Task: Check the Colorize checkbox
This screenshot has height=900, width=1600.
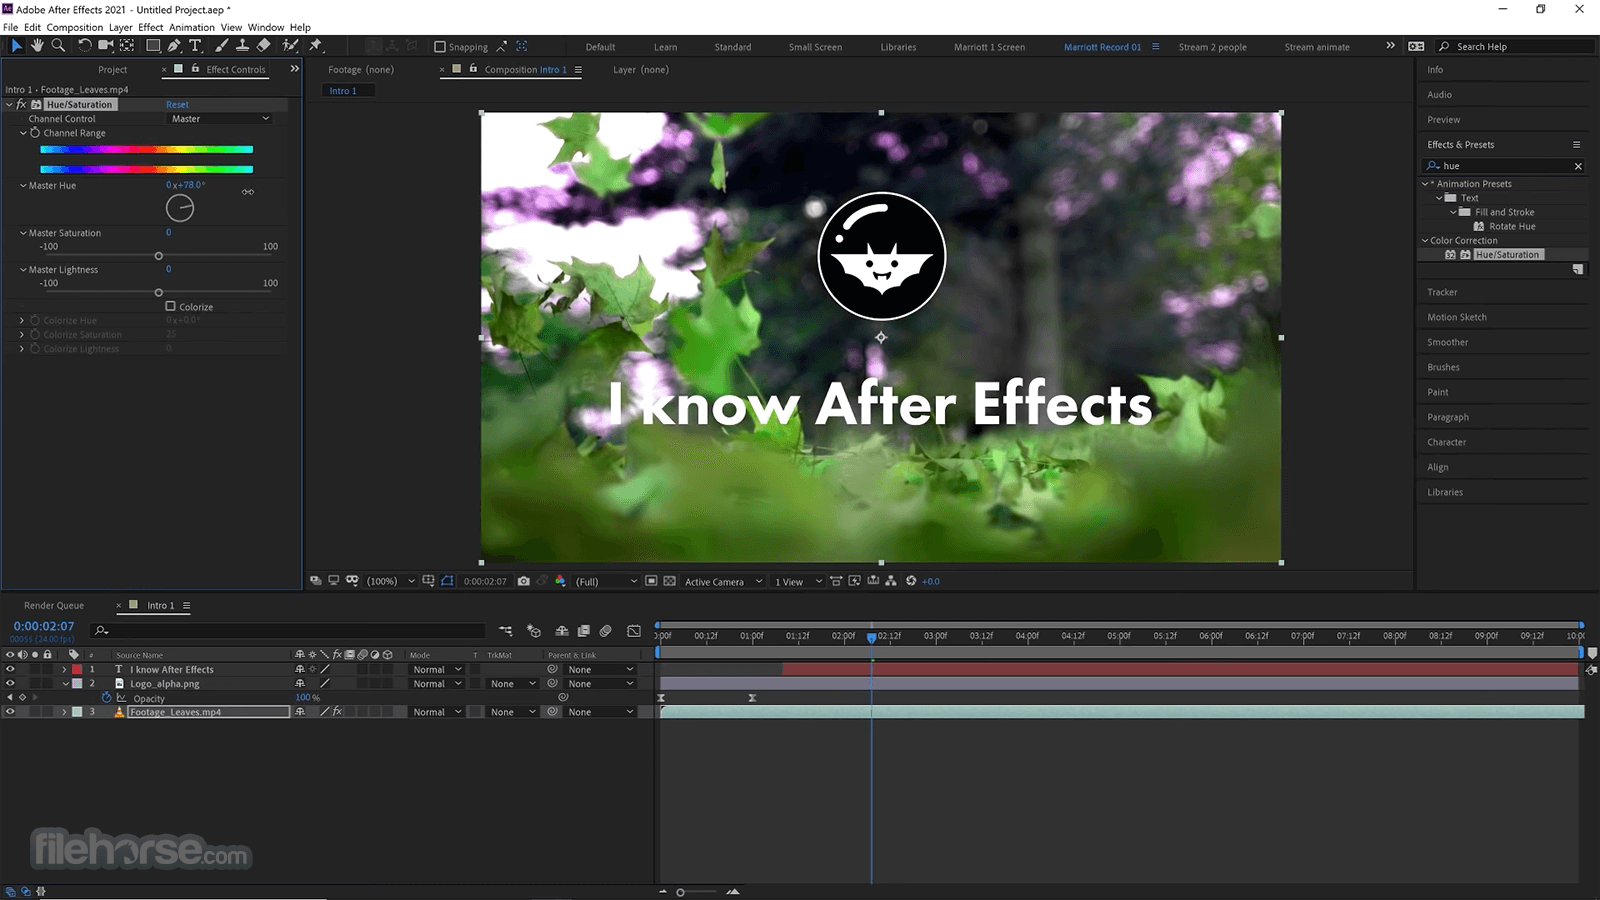Action: (x=170, y=306)
